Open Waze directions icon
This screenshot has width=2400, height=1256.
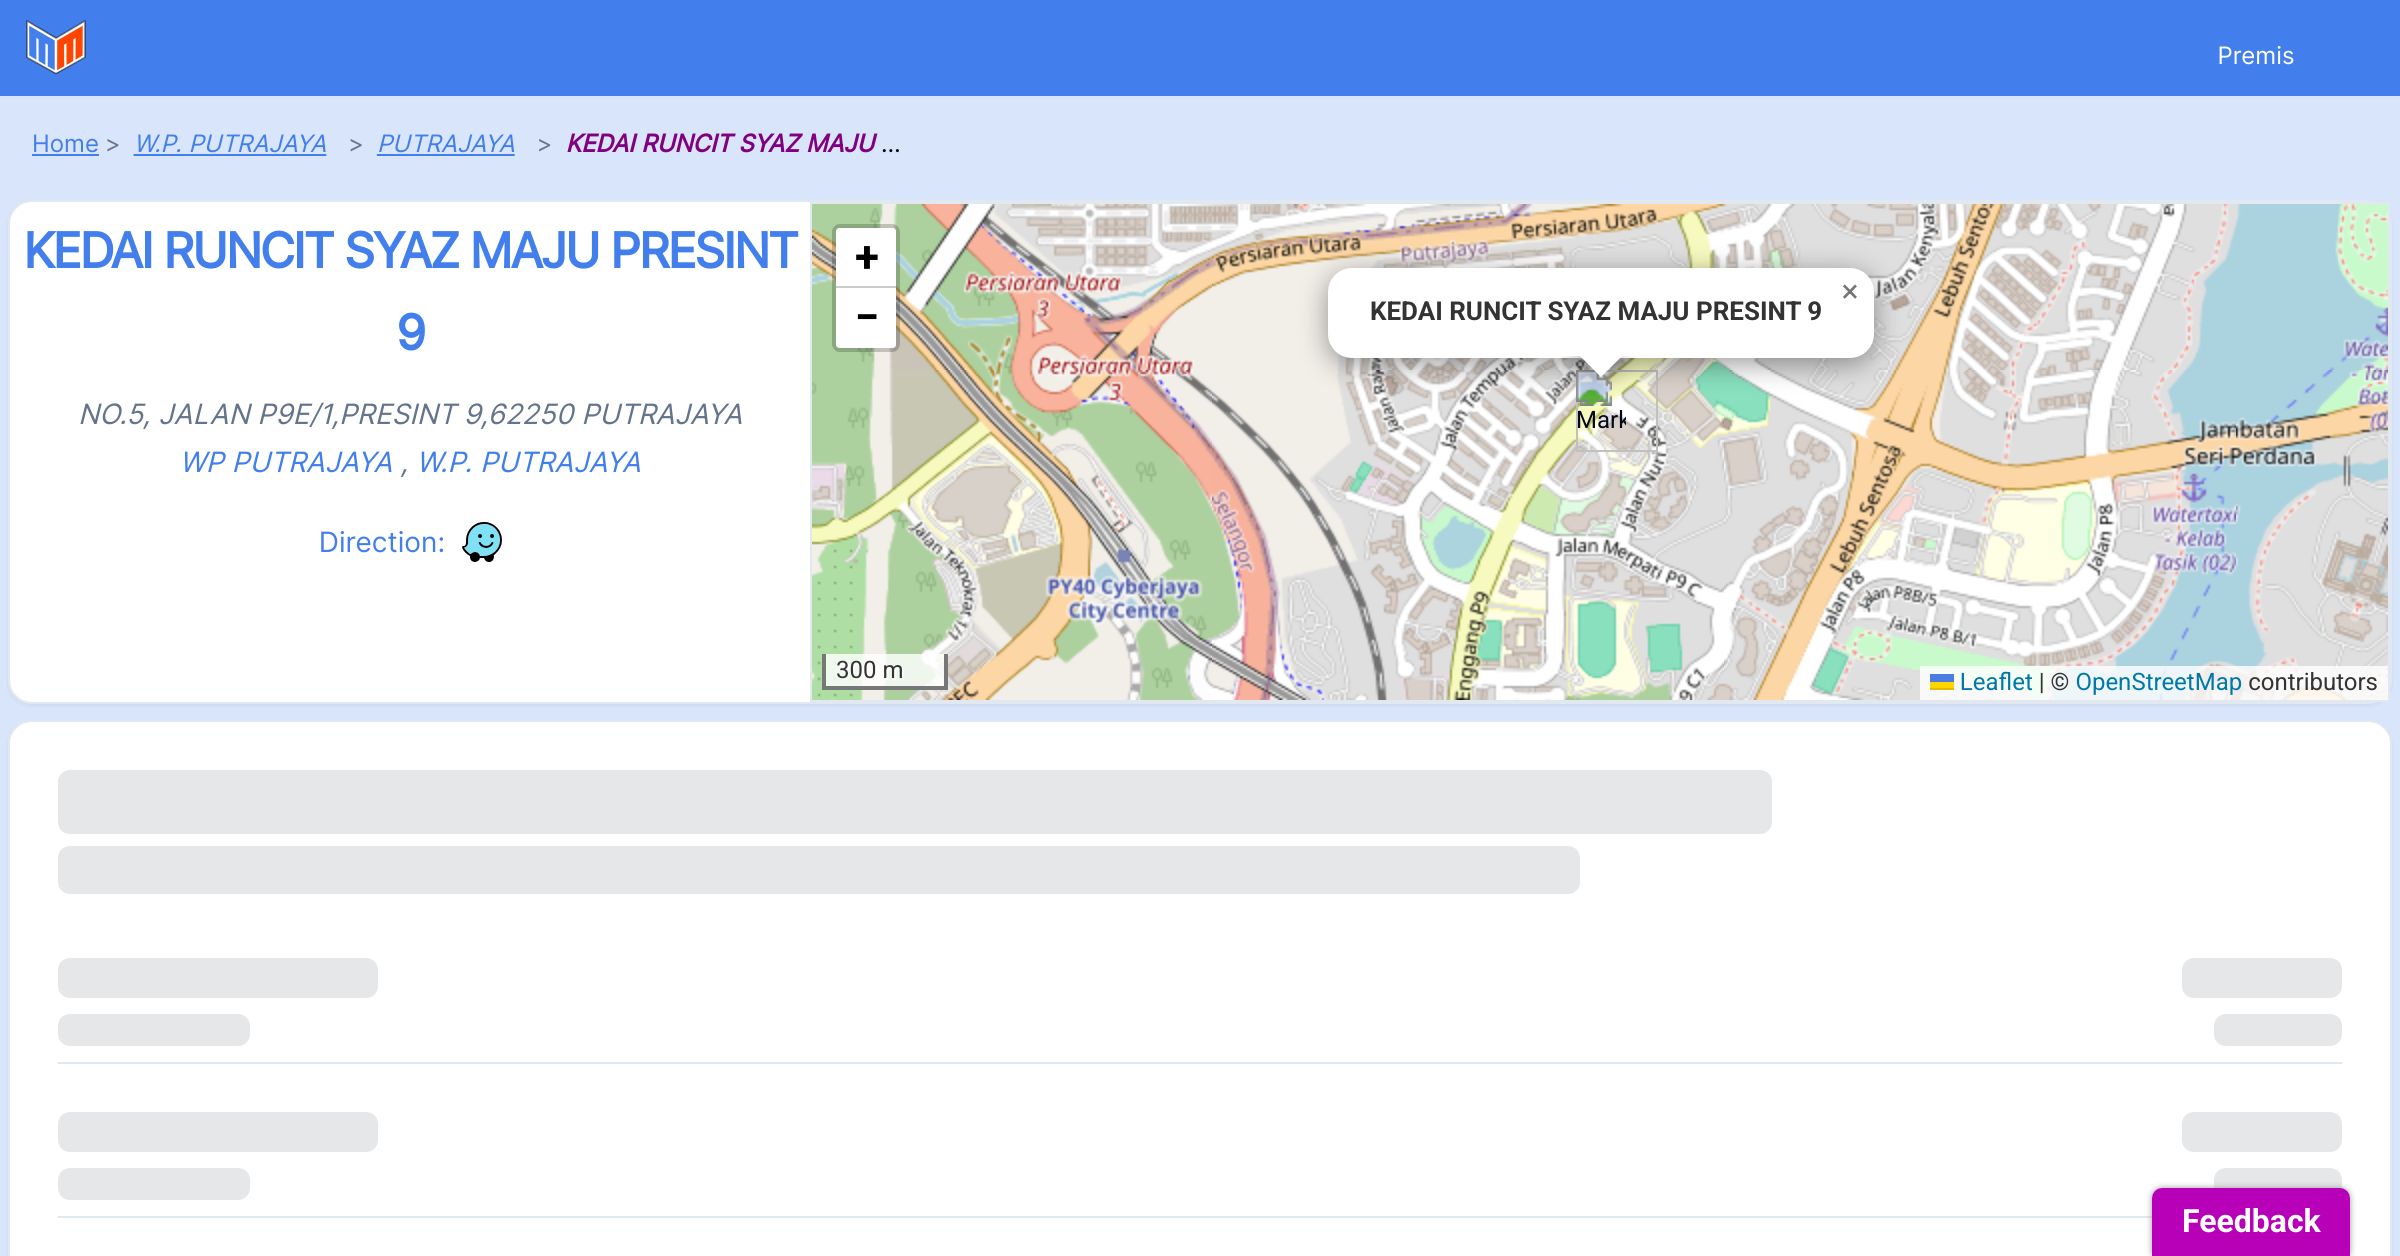[x=482, y=542]
